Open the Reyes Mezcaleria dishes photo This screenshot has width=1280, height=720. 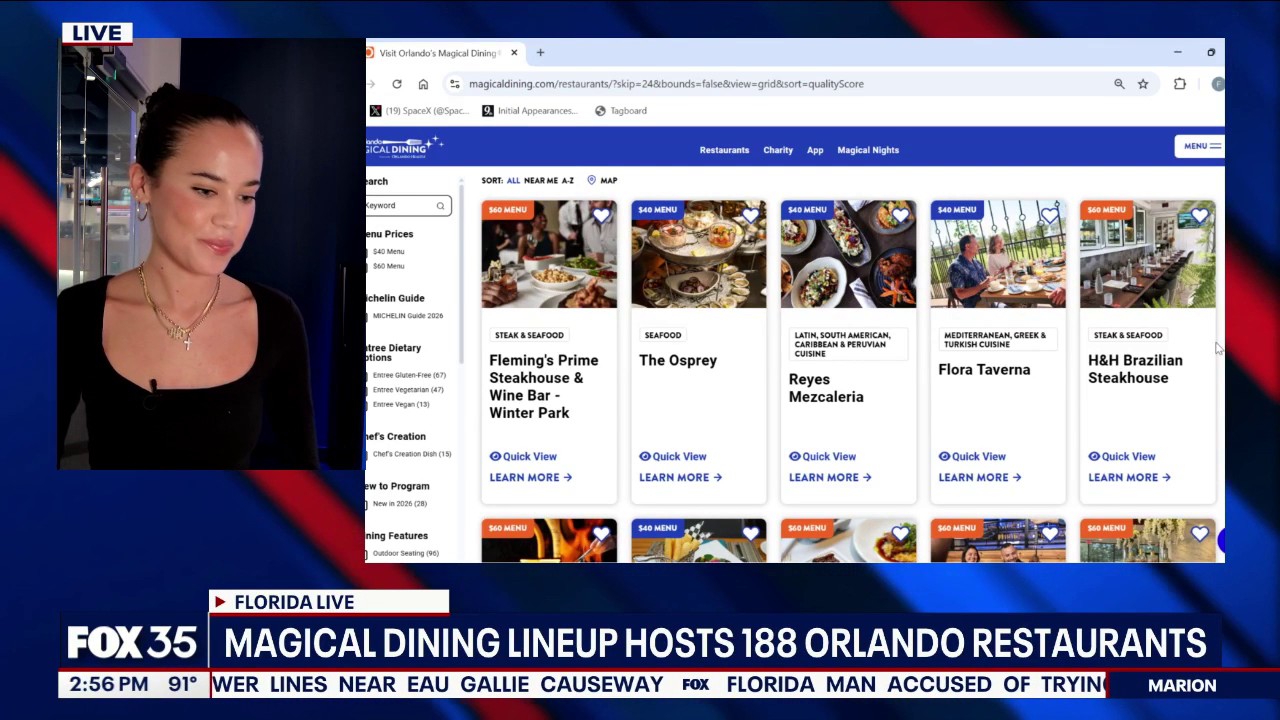tap(848, 254)
